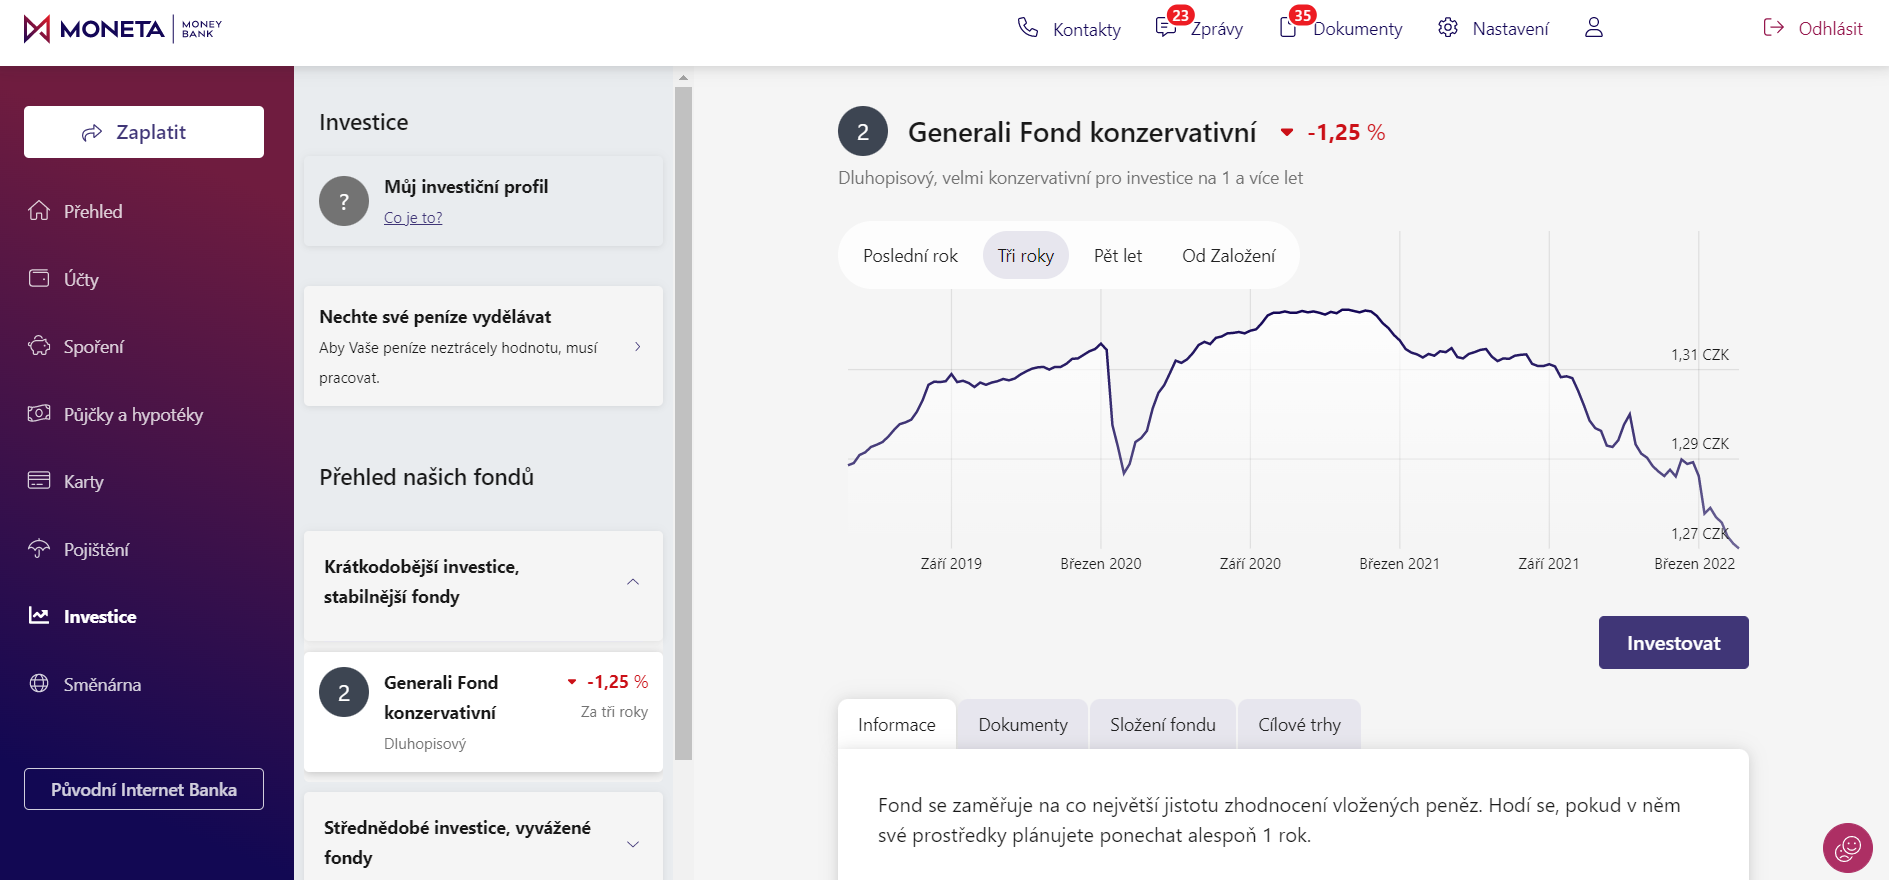Screen dimensions: 1889x880
Task: Click the Směnárna globe icon
Action: [39, 684]
